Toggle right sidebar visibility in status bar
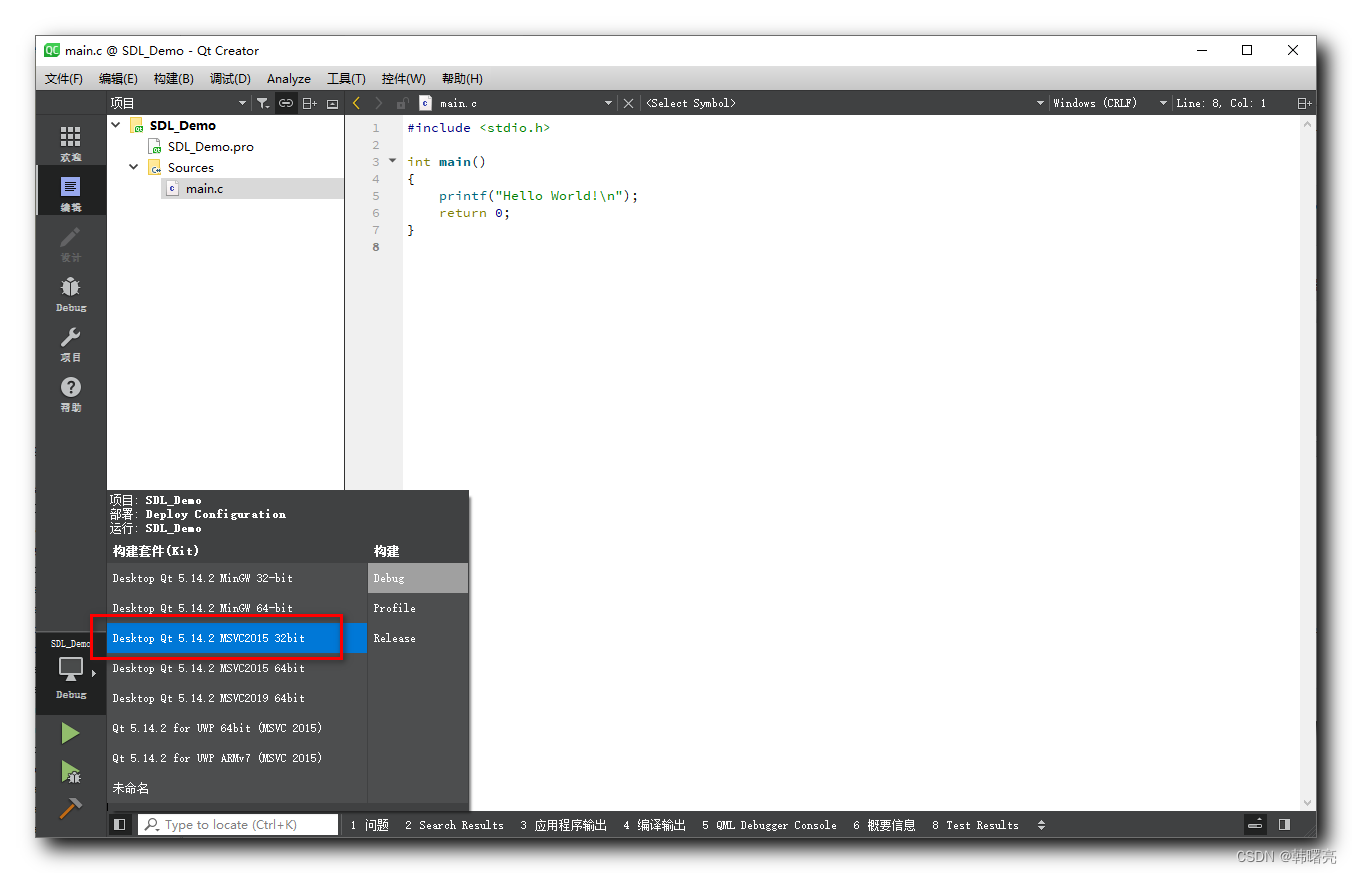Viewport: 1352px width, 873px height. (x=1284, y=824)
